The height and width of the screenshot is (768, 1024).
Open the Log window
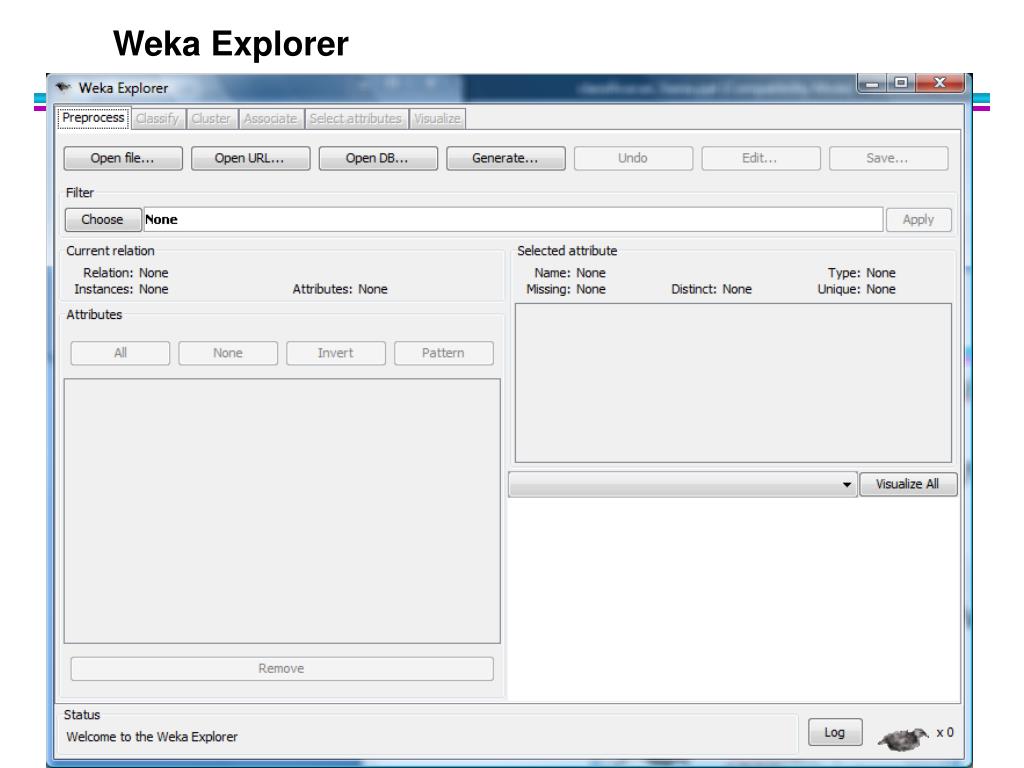click(x=835, y=733)
